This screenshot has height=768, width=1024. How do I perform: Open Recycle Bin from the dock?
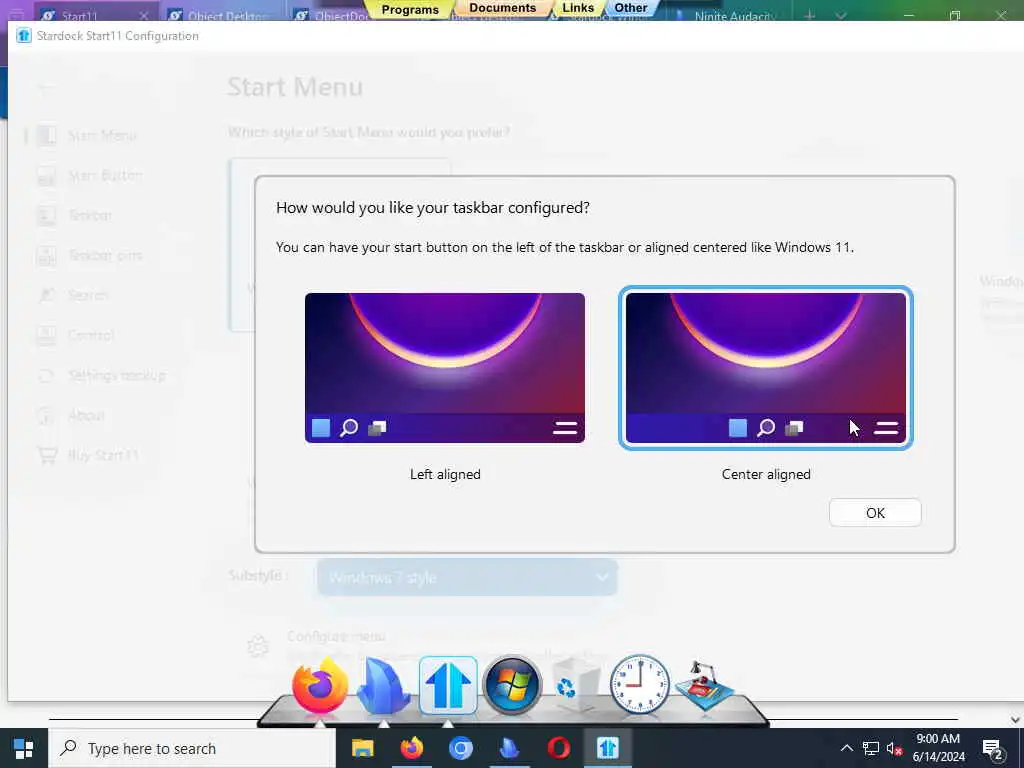point(575,685)
